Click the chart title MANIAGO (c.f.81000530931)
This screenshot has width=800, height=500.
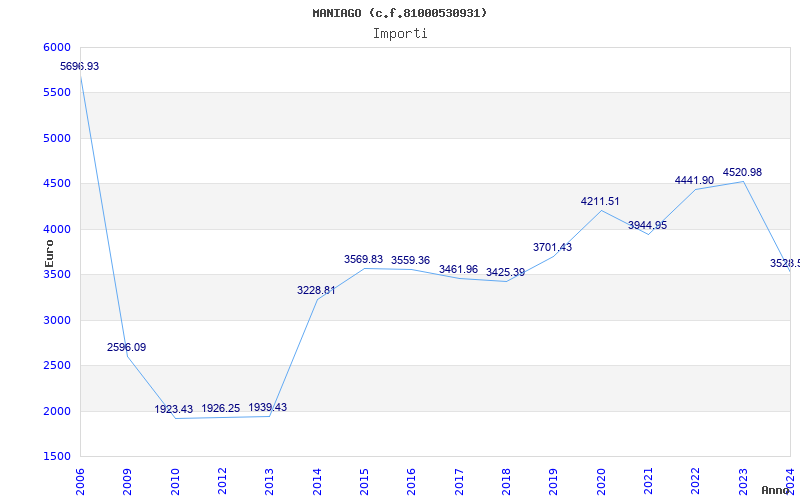point(399,13)
